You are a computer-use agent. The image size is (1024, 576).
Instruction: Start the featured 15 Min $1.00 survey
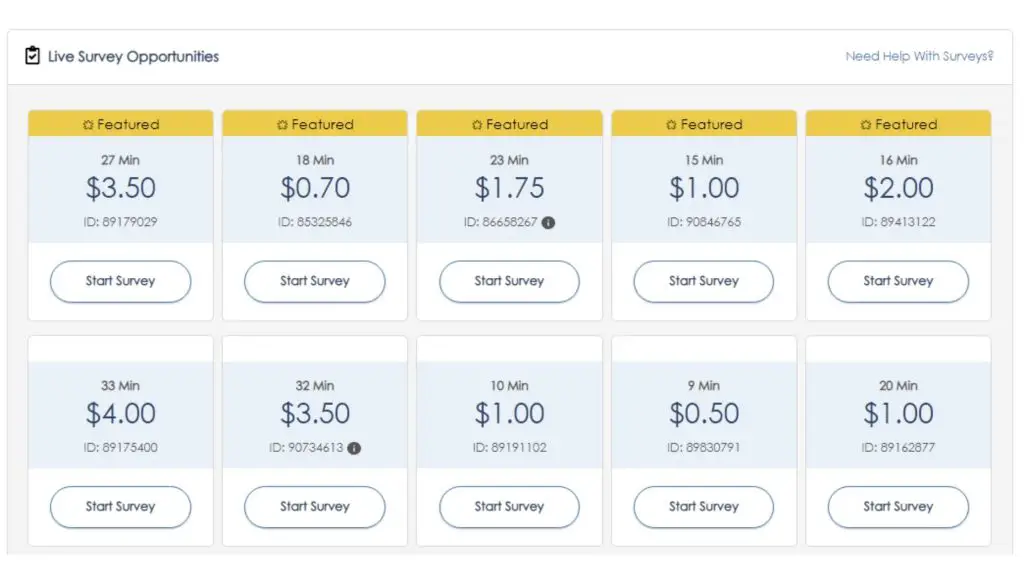tap(703, 281)
